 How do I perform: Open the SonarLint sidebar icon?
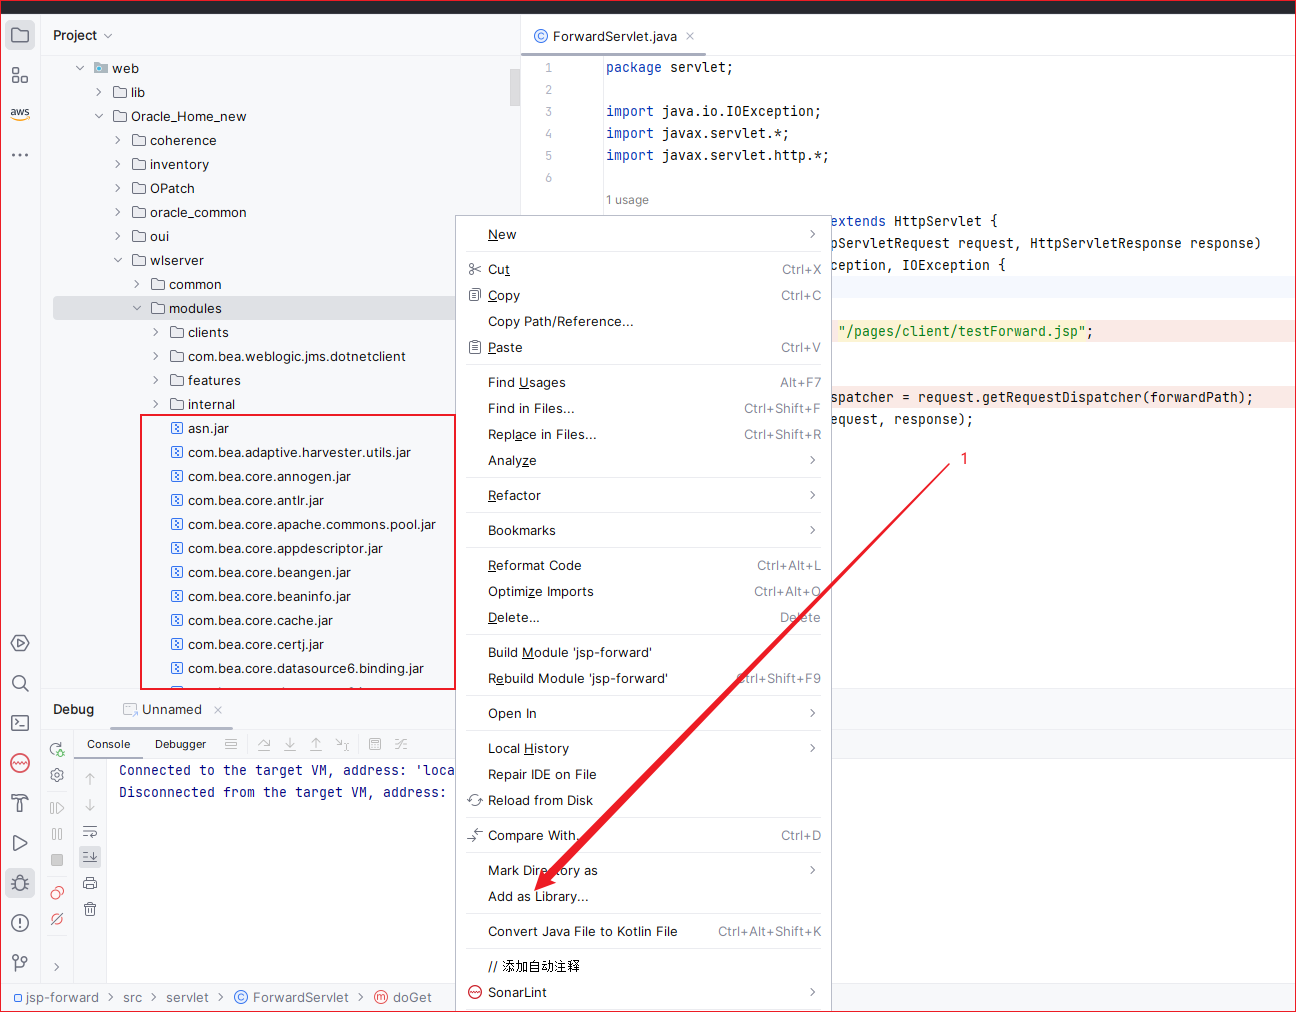(20, 763)
